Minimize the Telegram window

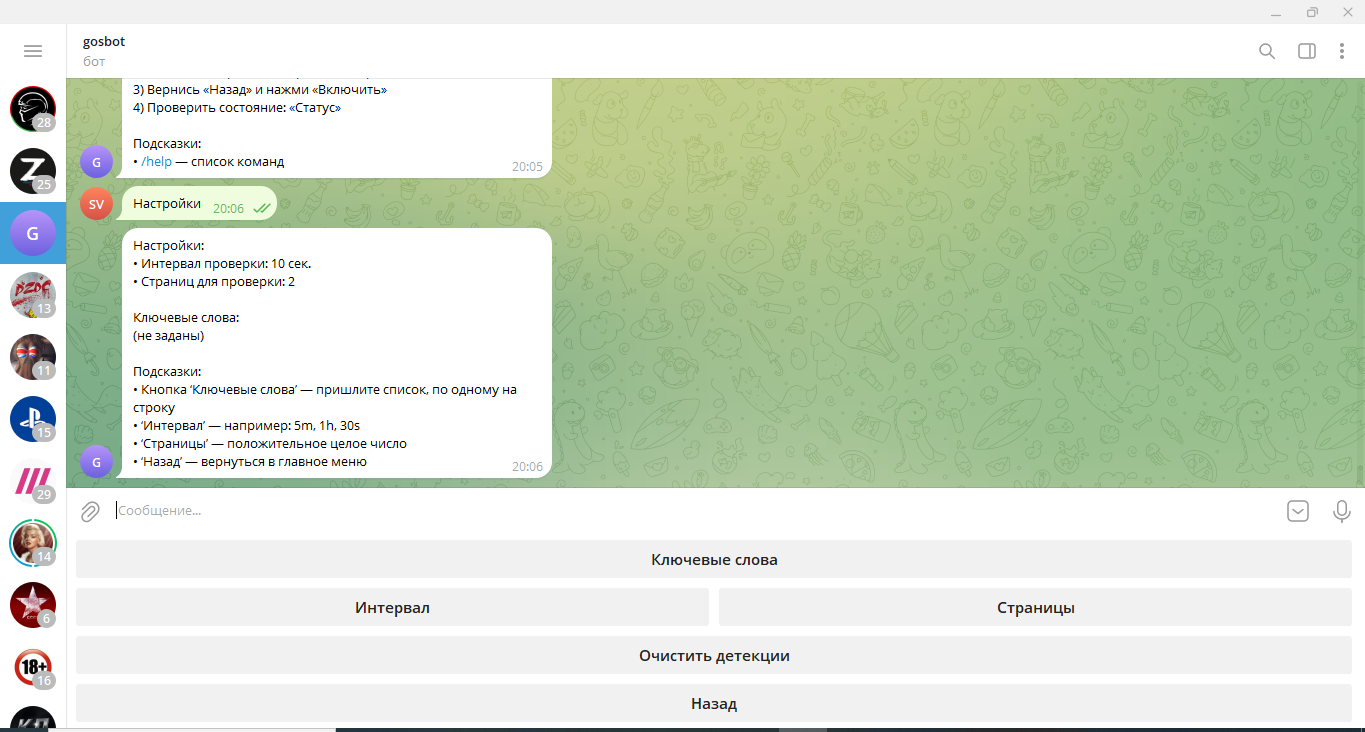[1274, 12]
